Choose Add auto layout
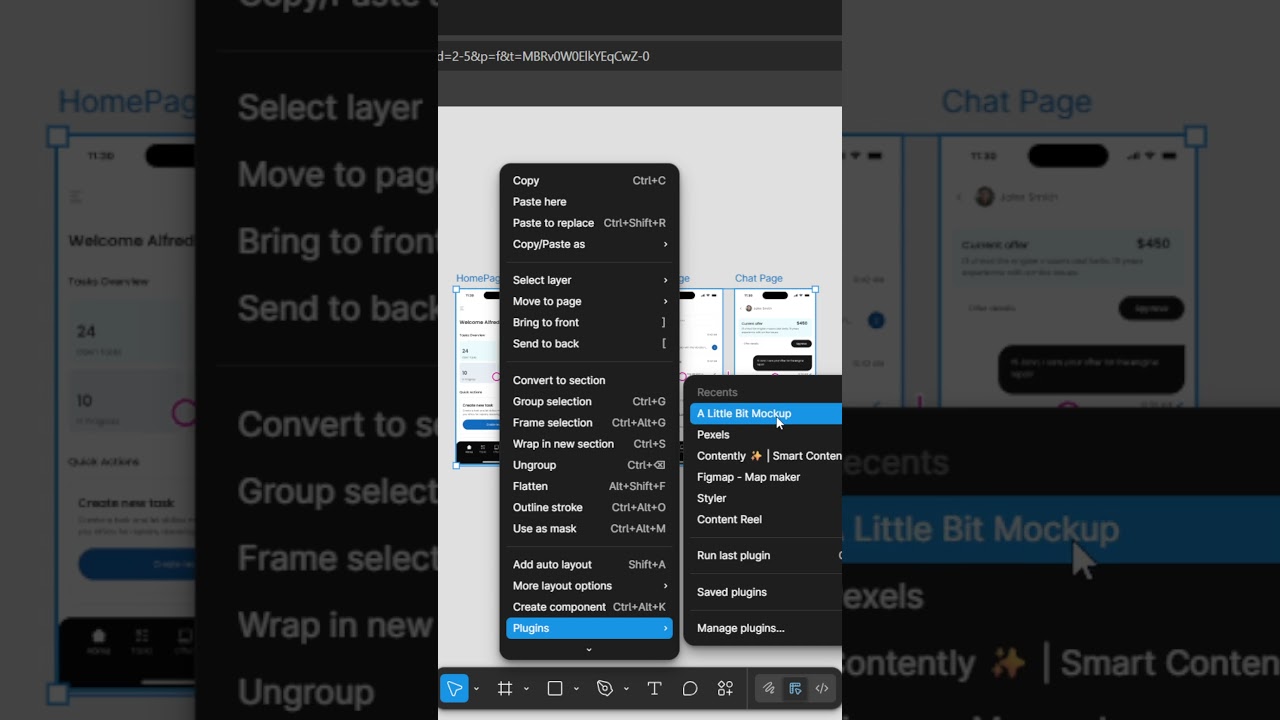This screenshot has width=1280, height=720. [x=589, y=565]
